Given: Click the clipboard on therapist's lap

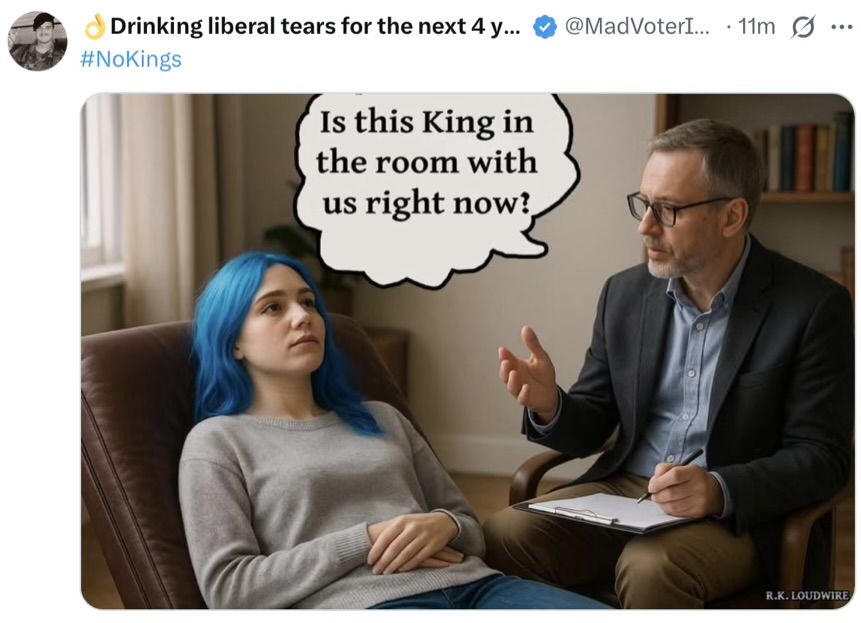Looking at the screenshot, I should point(600,512).
